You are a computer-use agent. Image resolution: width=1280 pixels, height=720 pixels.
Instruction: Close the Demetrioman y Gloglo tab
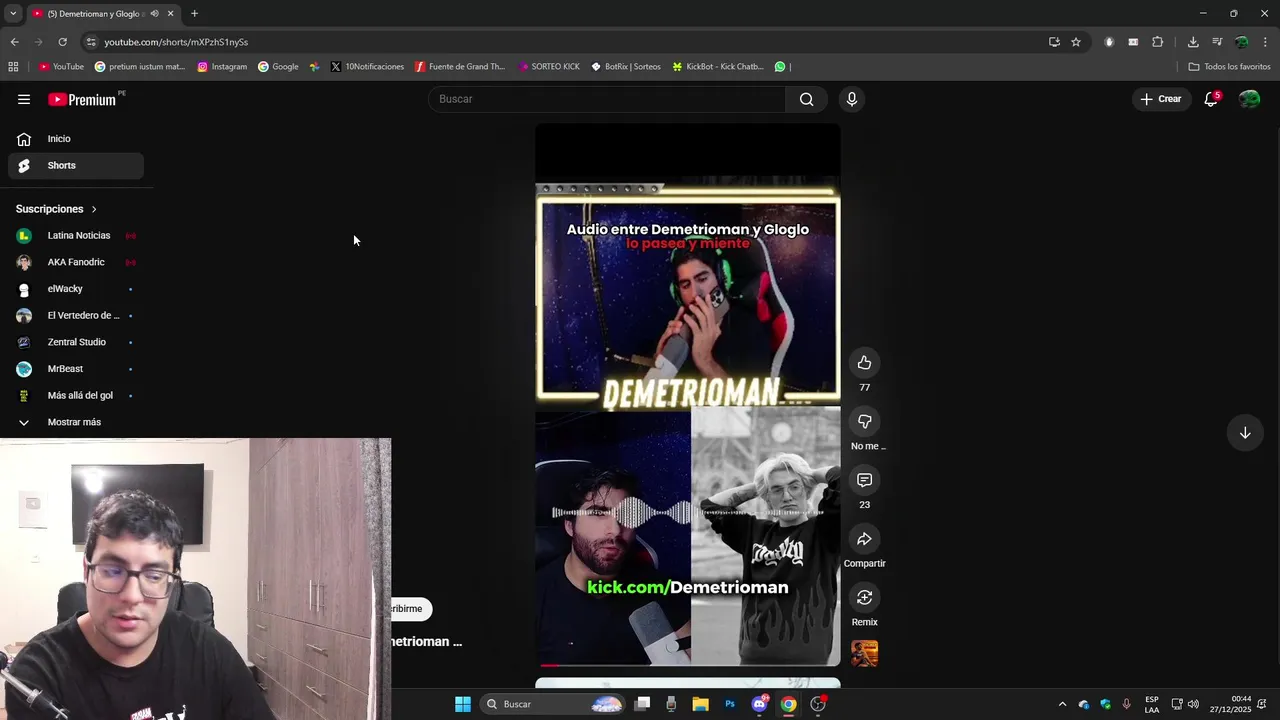[x=170, y=14]
